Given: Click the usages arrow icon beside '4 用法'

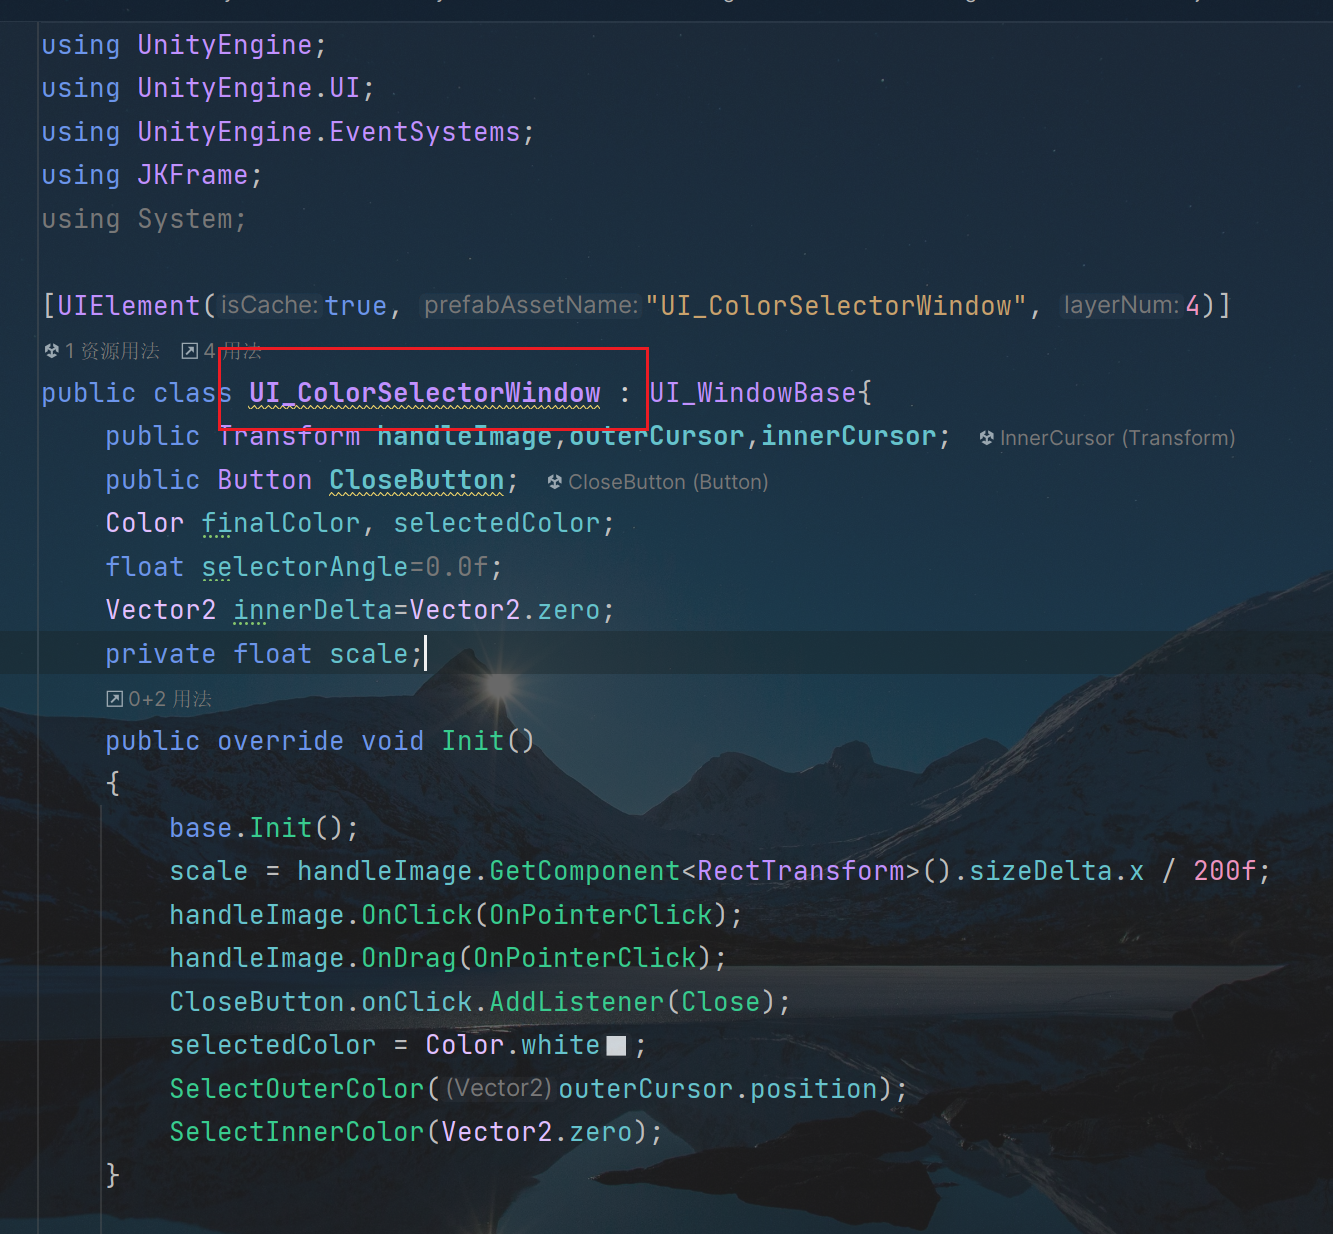Looking at the screenshot, I should coord(189,351).
